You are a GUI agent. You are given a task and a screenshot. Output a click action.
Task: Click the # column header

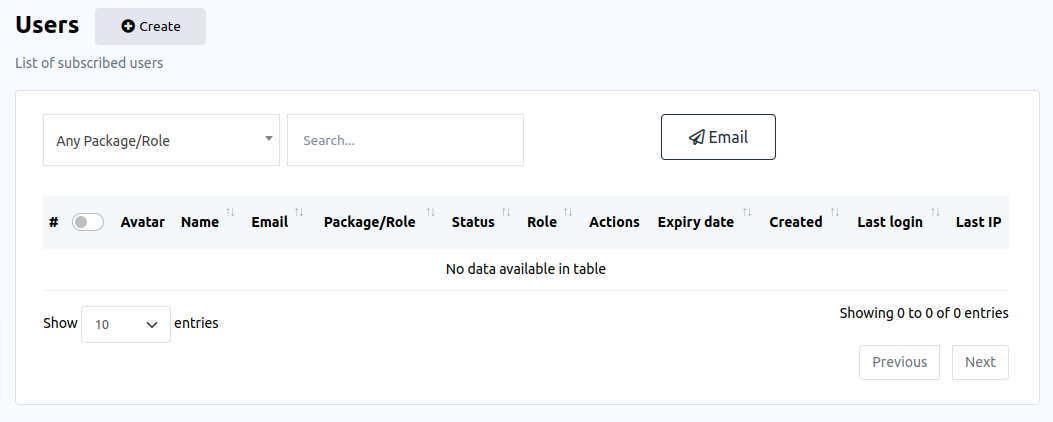(53, 222)
